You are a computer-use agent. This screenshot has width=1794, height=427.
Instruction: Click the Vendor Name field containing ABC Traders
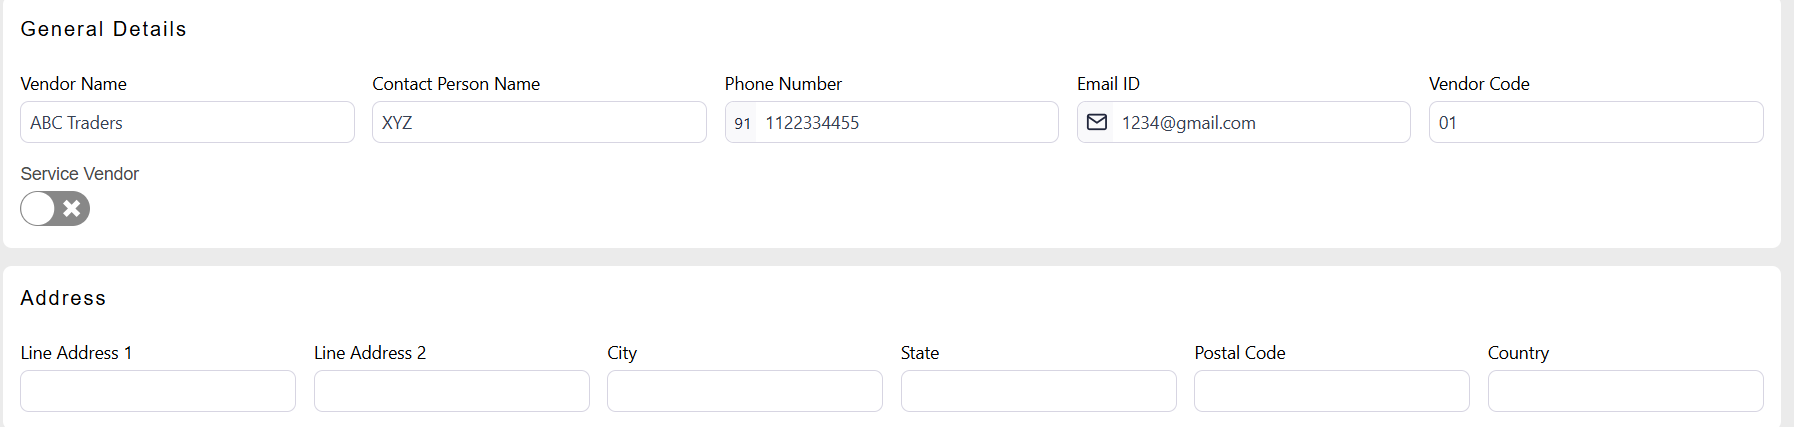tap(187, 122)
